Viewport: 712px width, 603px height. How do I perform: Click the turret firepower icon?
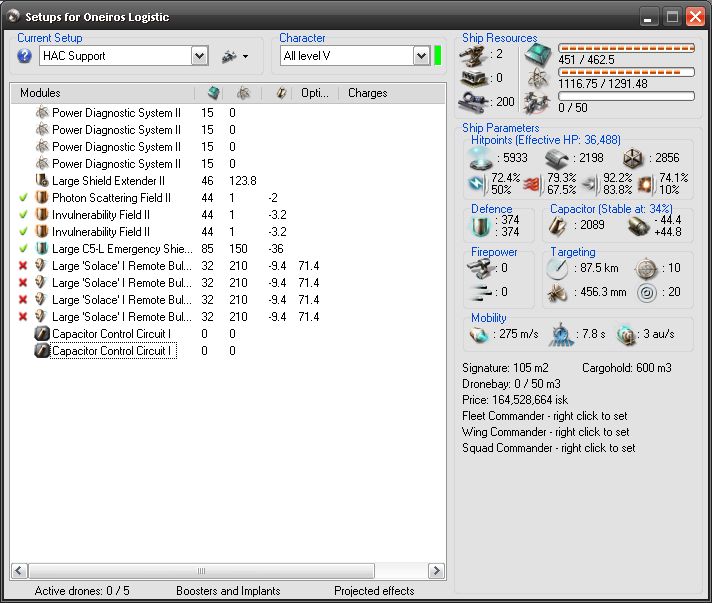481,268
